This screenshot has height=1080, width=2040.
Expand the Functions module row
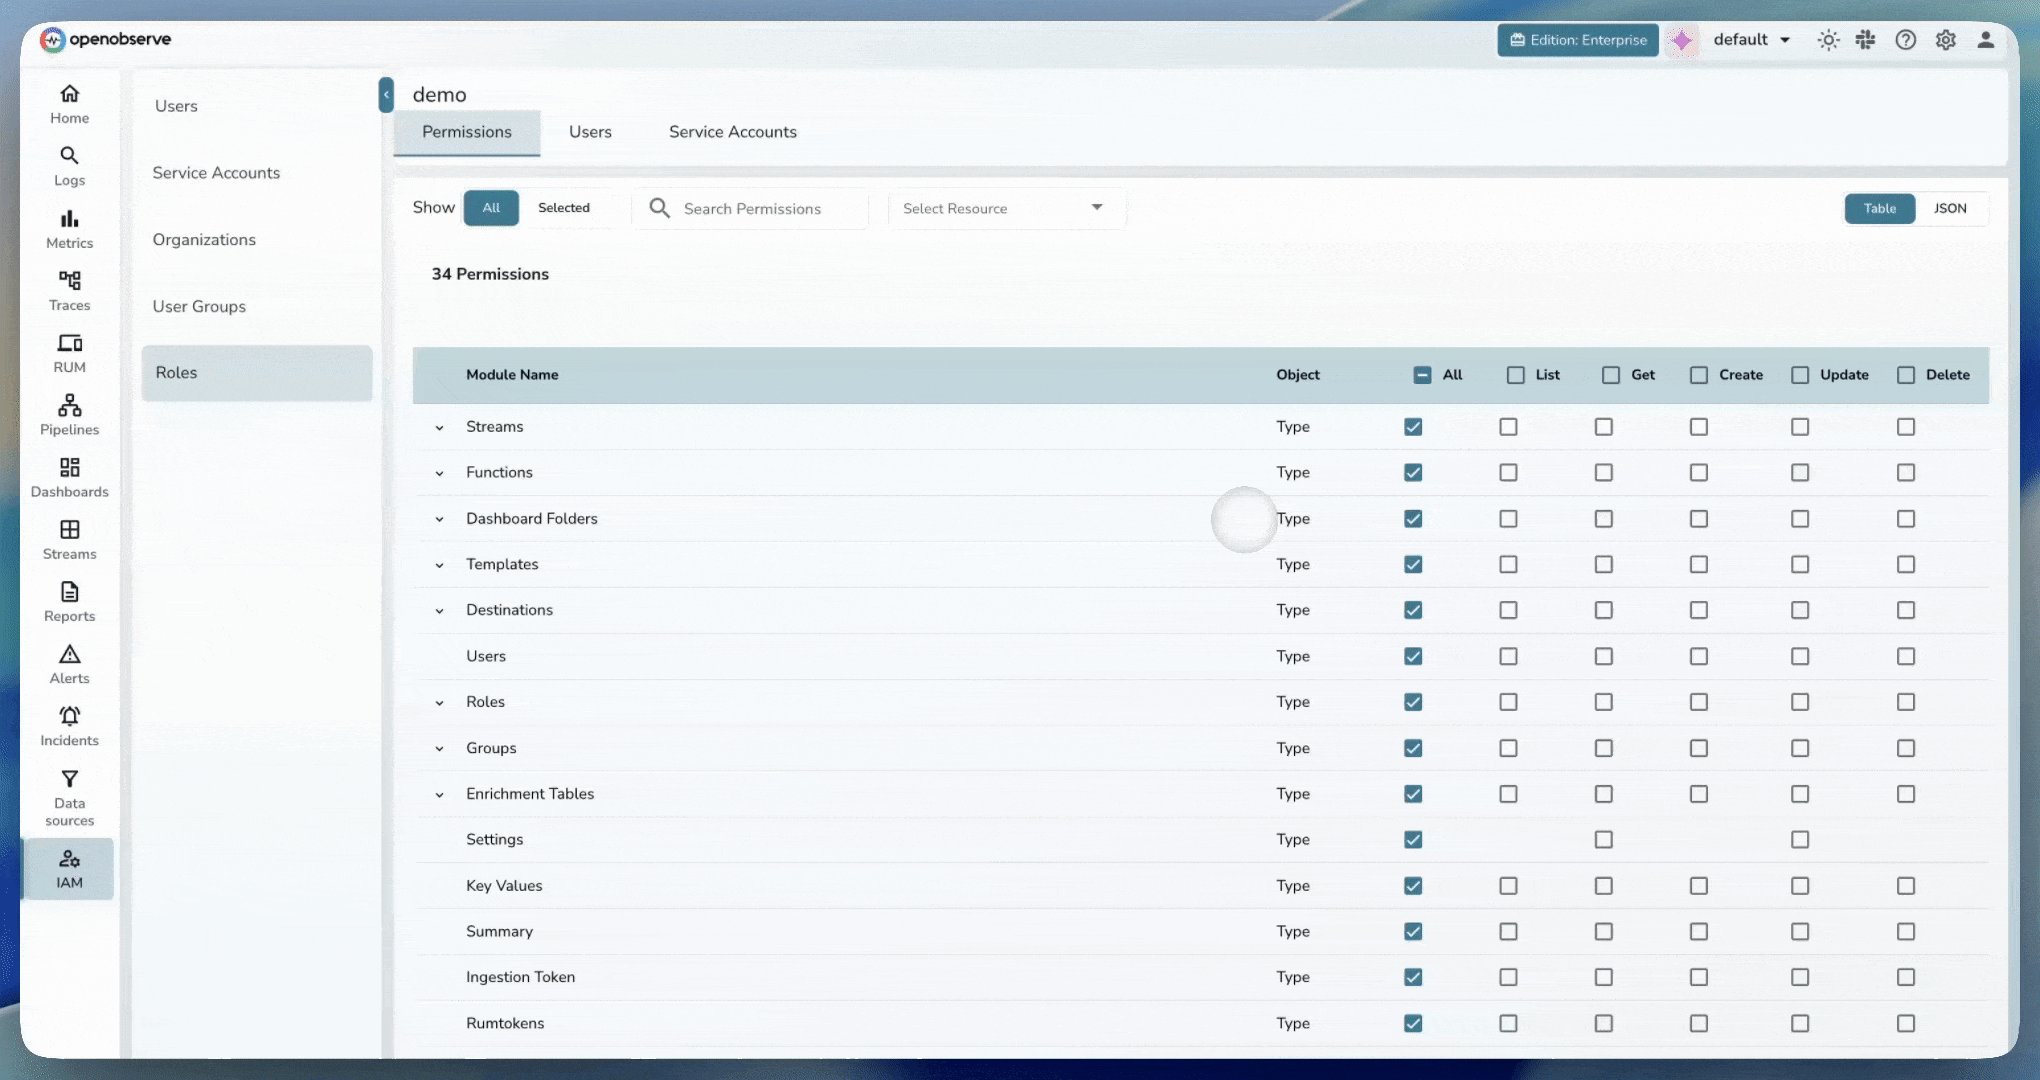click(439, 473)
